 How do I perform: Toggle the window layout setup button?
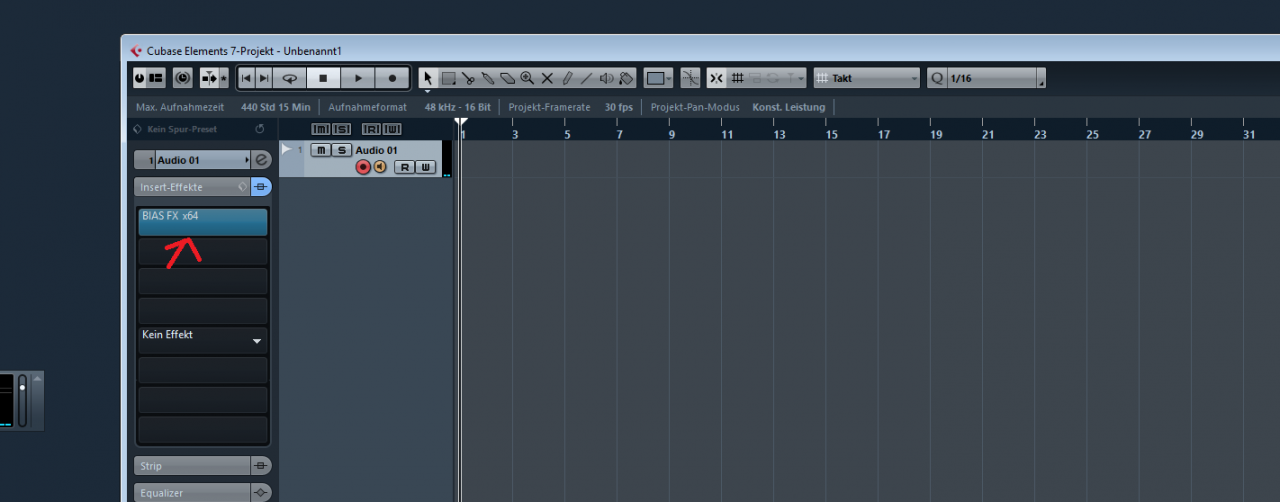pyautogui.click(x=157, y=78)
